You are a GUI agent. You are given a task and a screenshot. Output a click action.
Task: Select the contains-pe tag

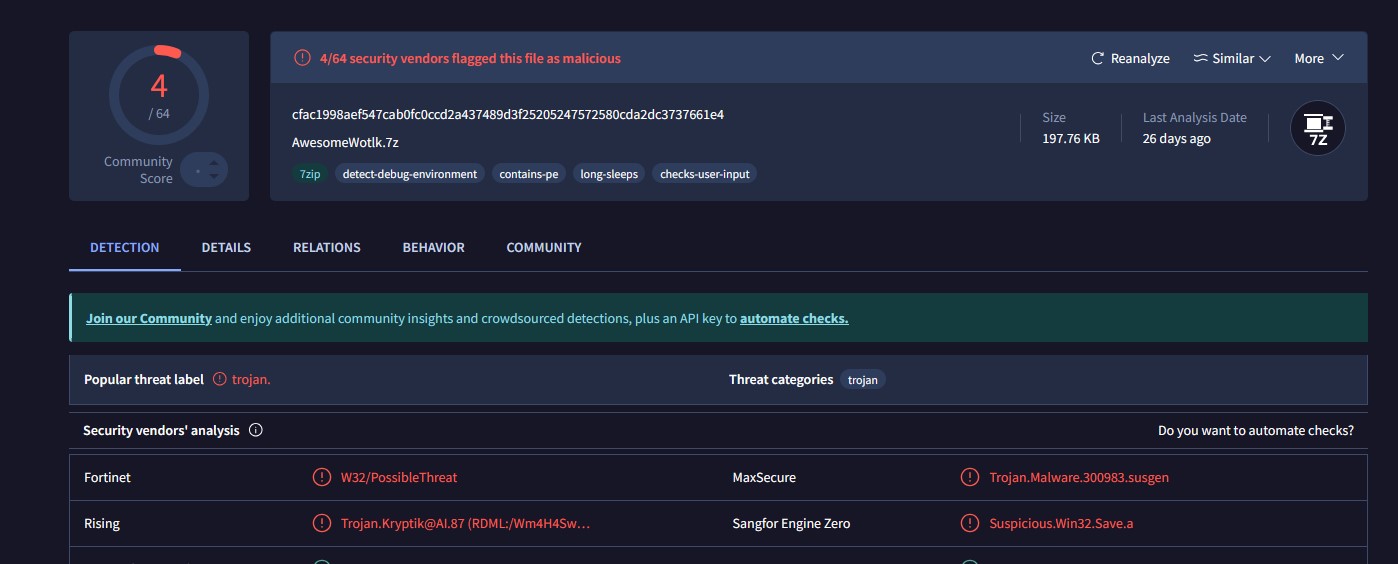click(529, 174)
